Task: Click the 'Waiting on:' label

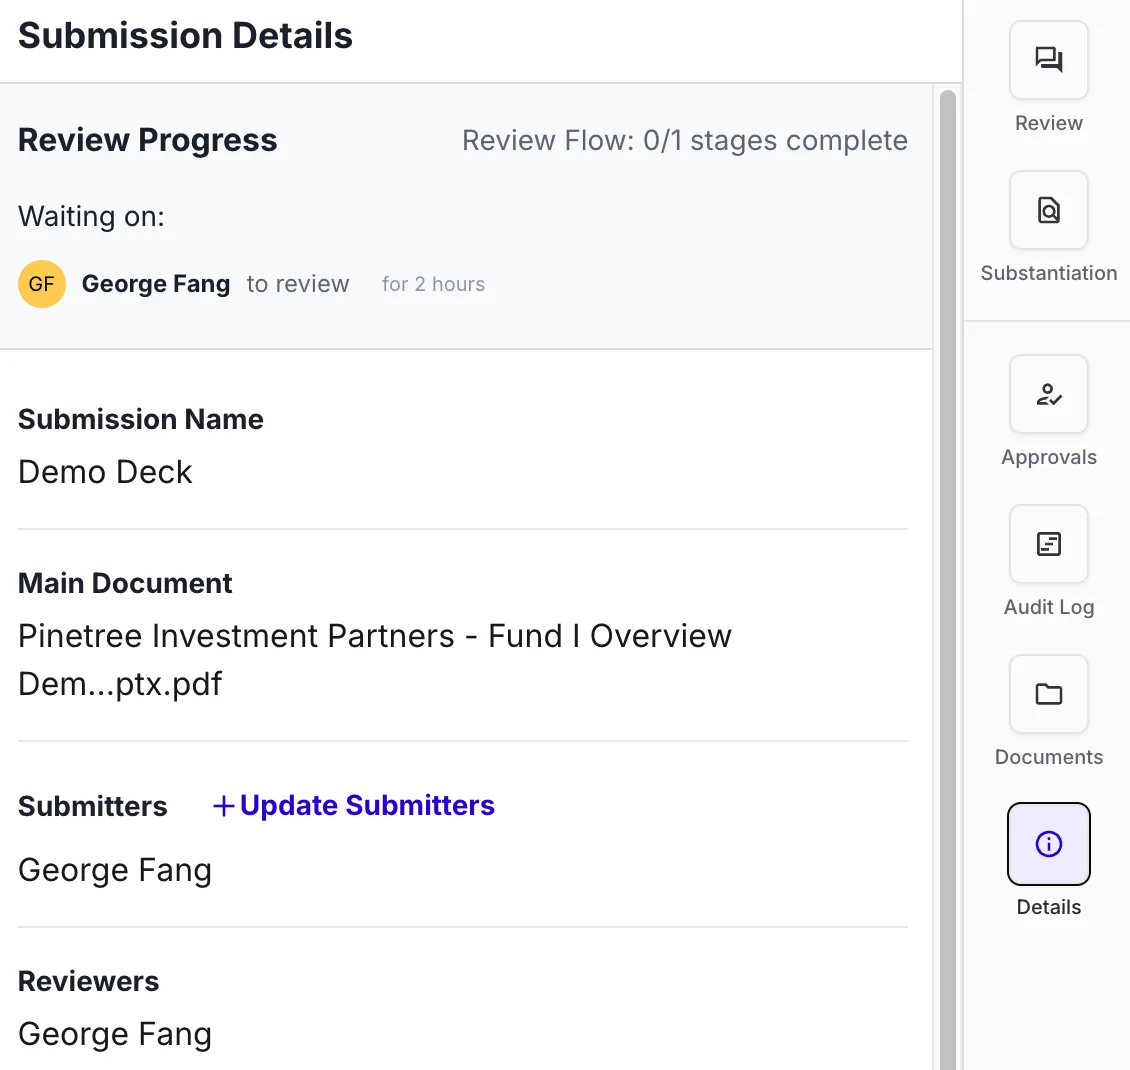Action: pyautogui.click(x=92, y=216)
